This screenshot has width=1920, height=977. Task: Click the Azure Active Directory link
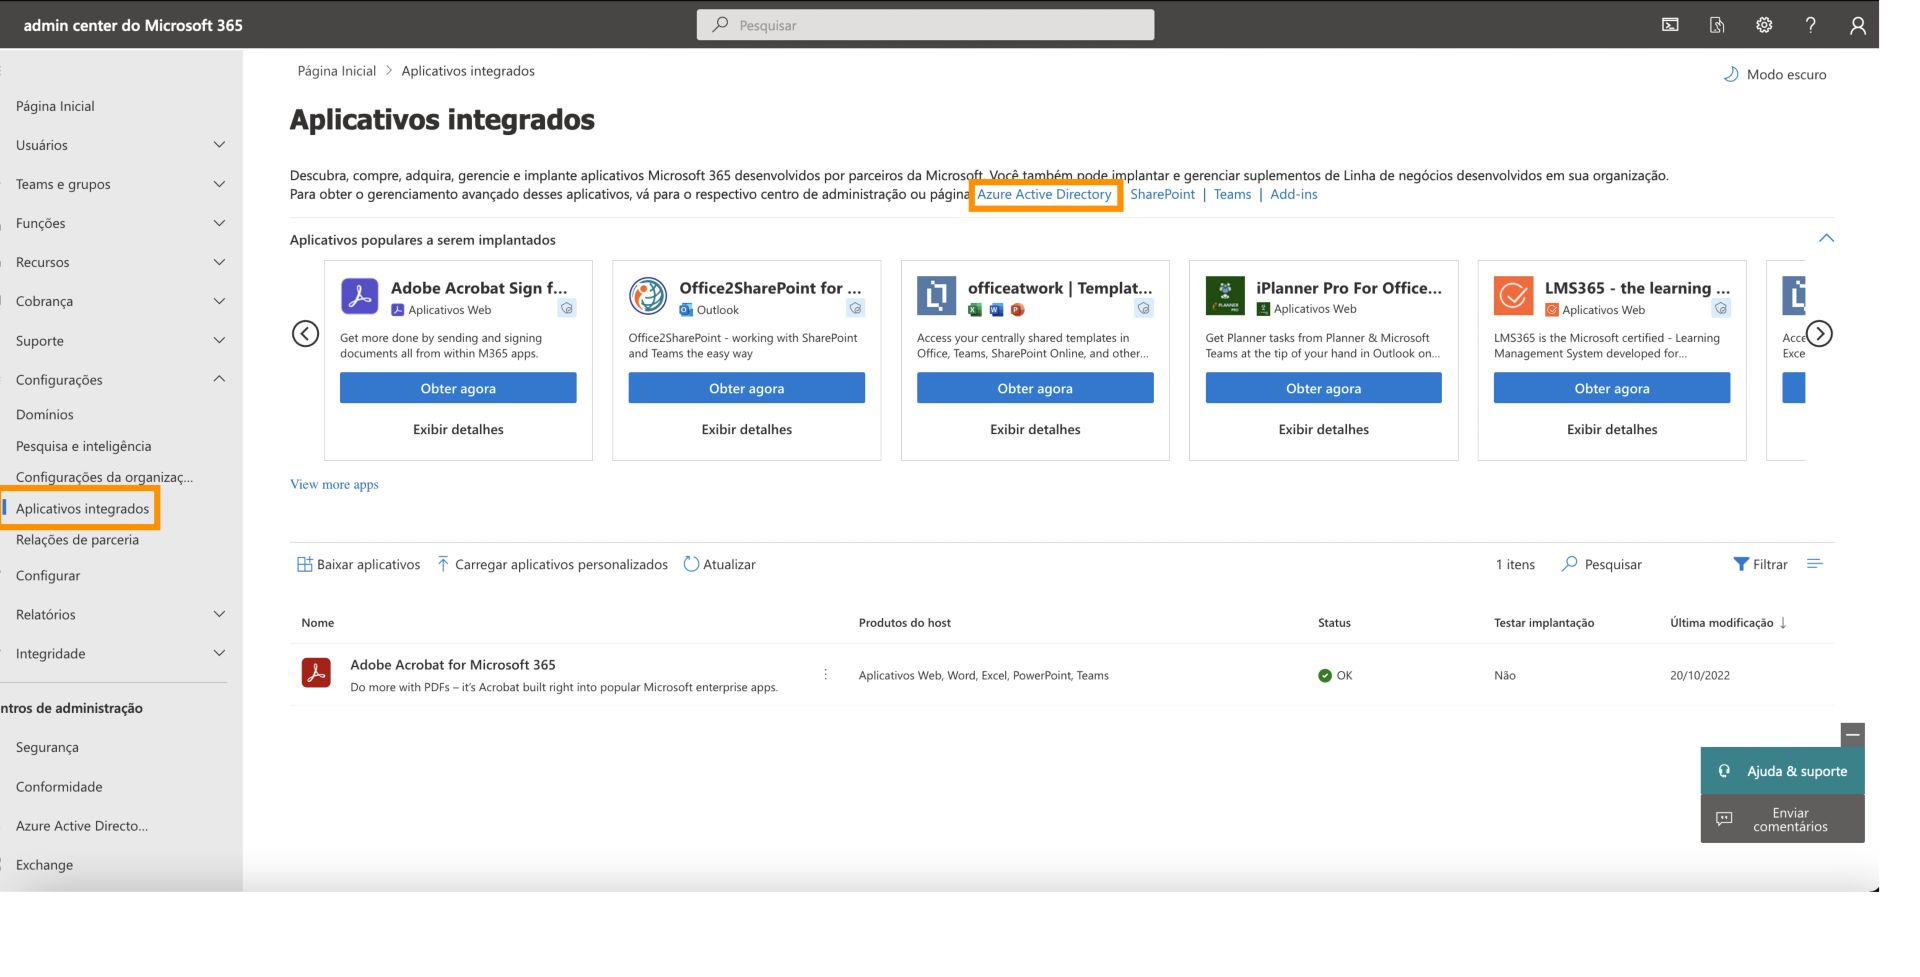click(x=1044, y=194)
